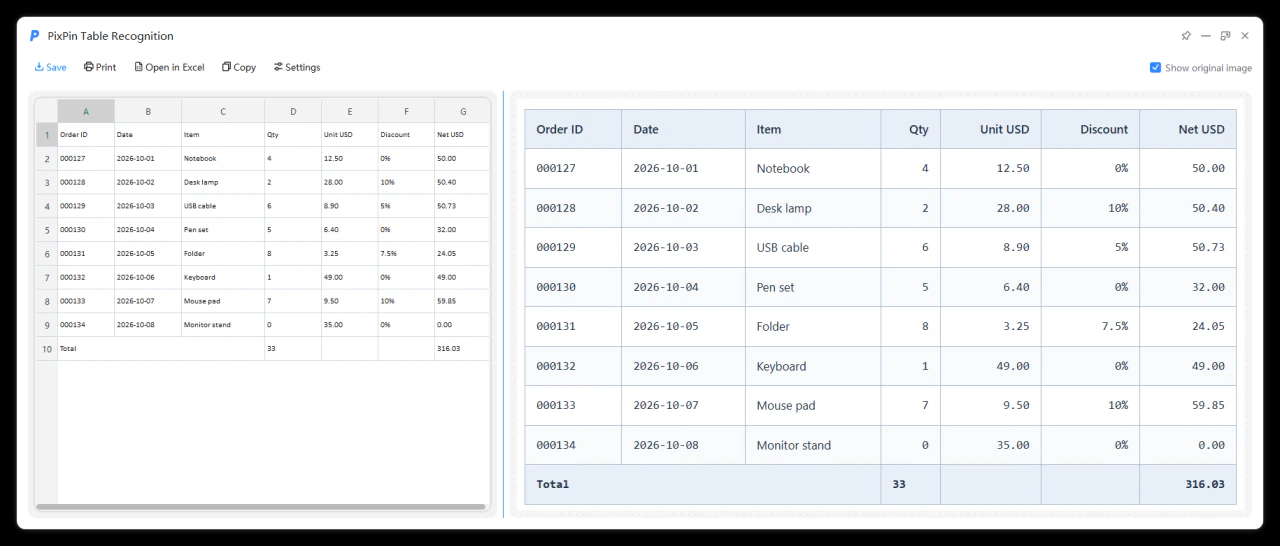Viewport: 1280px width, 546px height.
Task: Click spreadsheet cell 'Pen set'
Action: (223, 229)
